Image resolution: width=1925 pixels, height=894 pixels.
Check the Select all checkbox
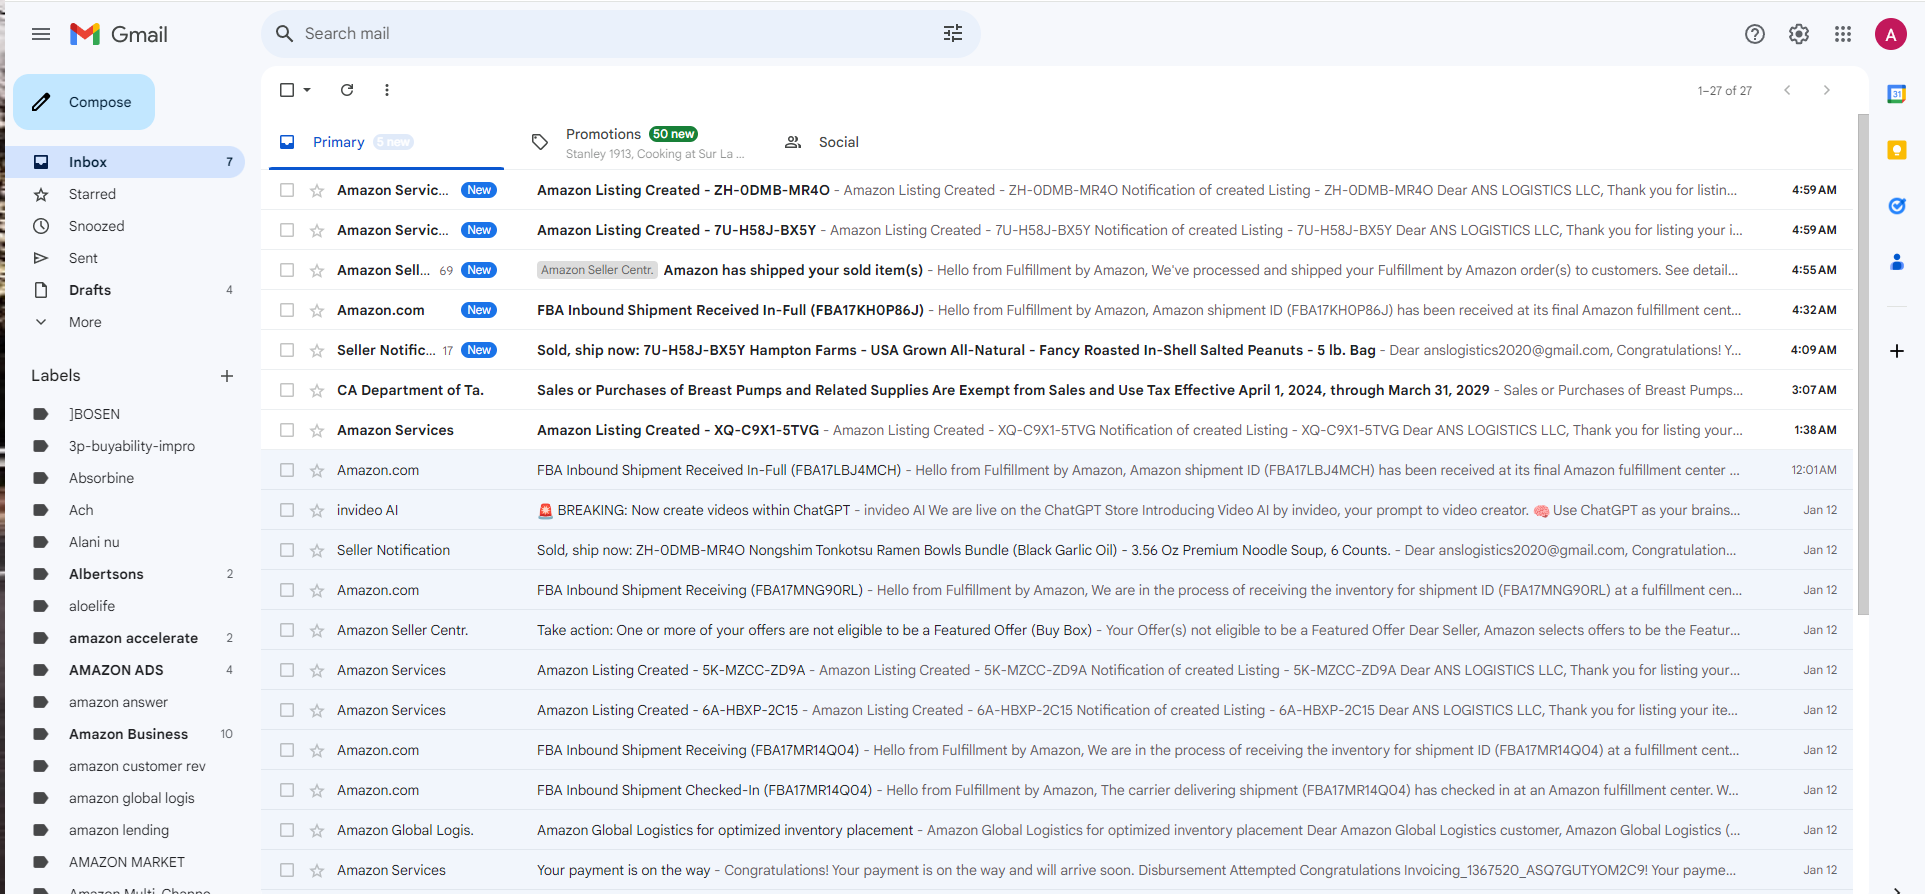[287, 90]
